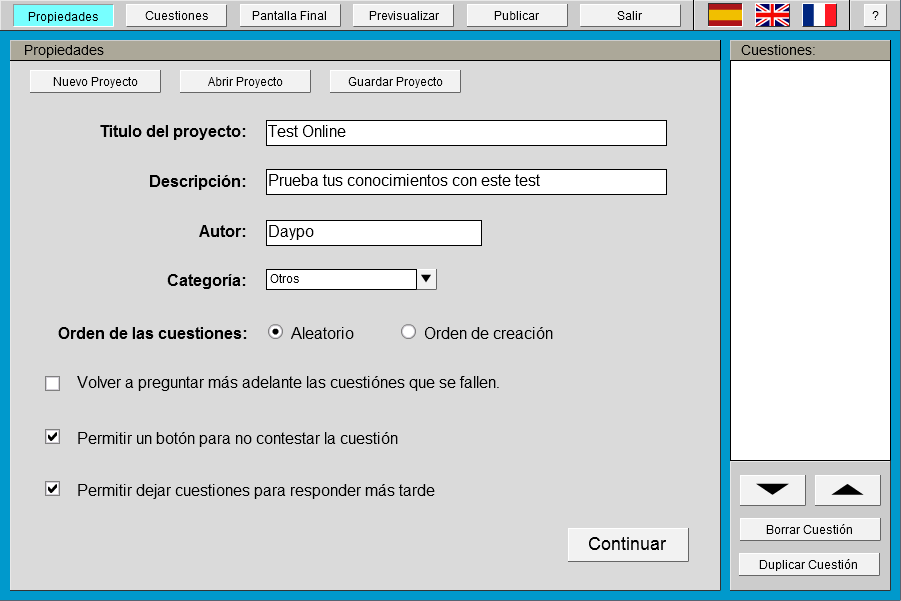Click the Continuar button
Image resolution: width=901 pixels, height=601 pixels.
coord(627,544)
